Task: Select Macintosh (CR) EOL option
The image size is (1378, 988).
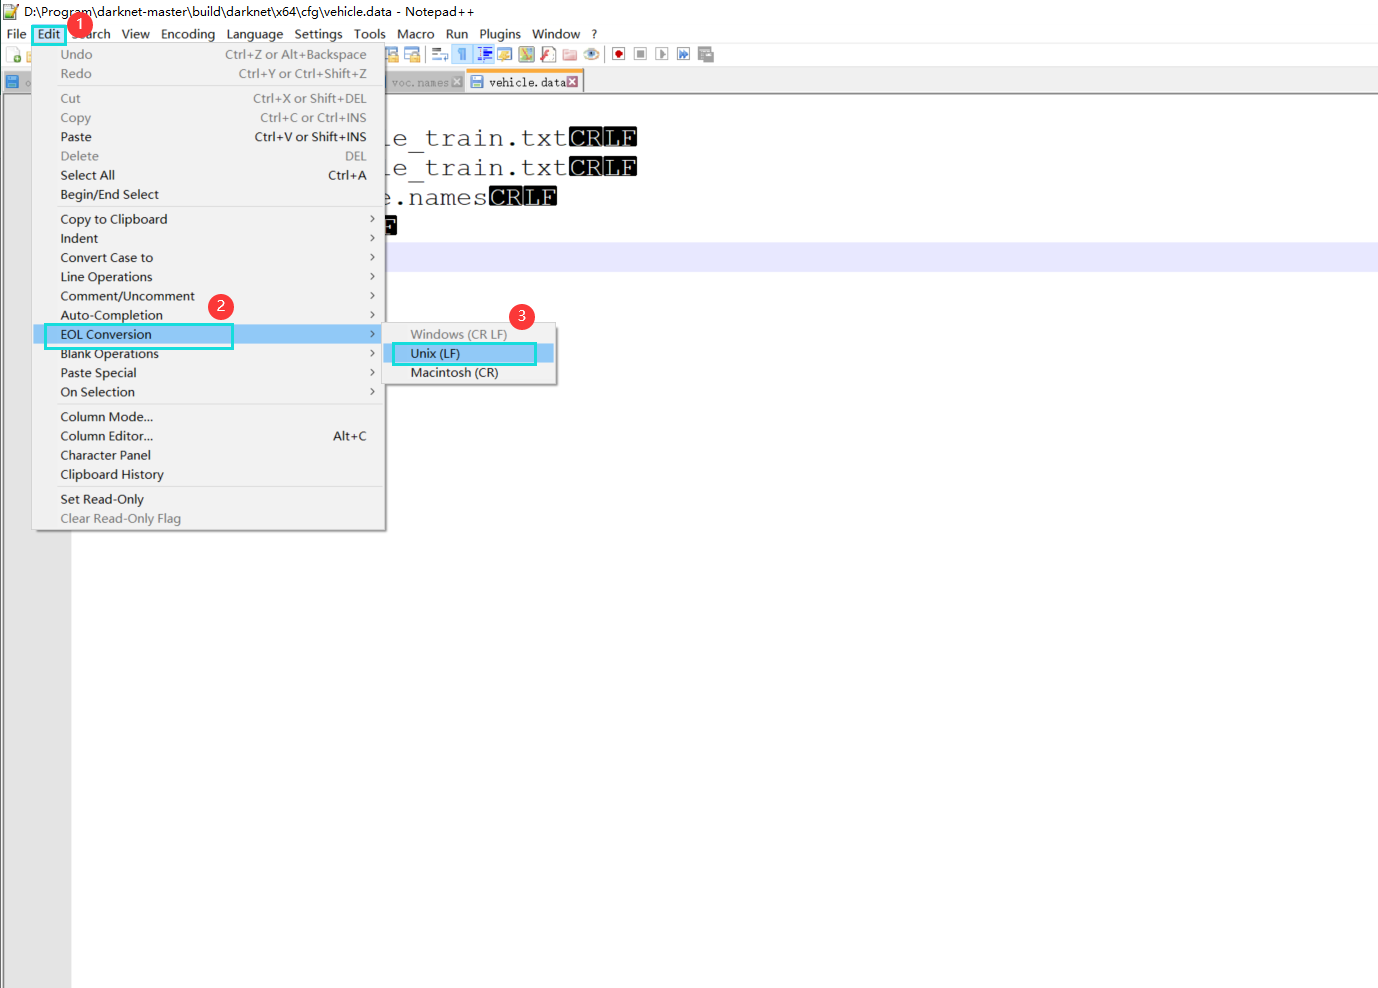Action: 454,372
